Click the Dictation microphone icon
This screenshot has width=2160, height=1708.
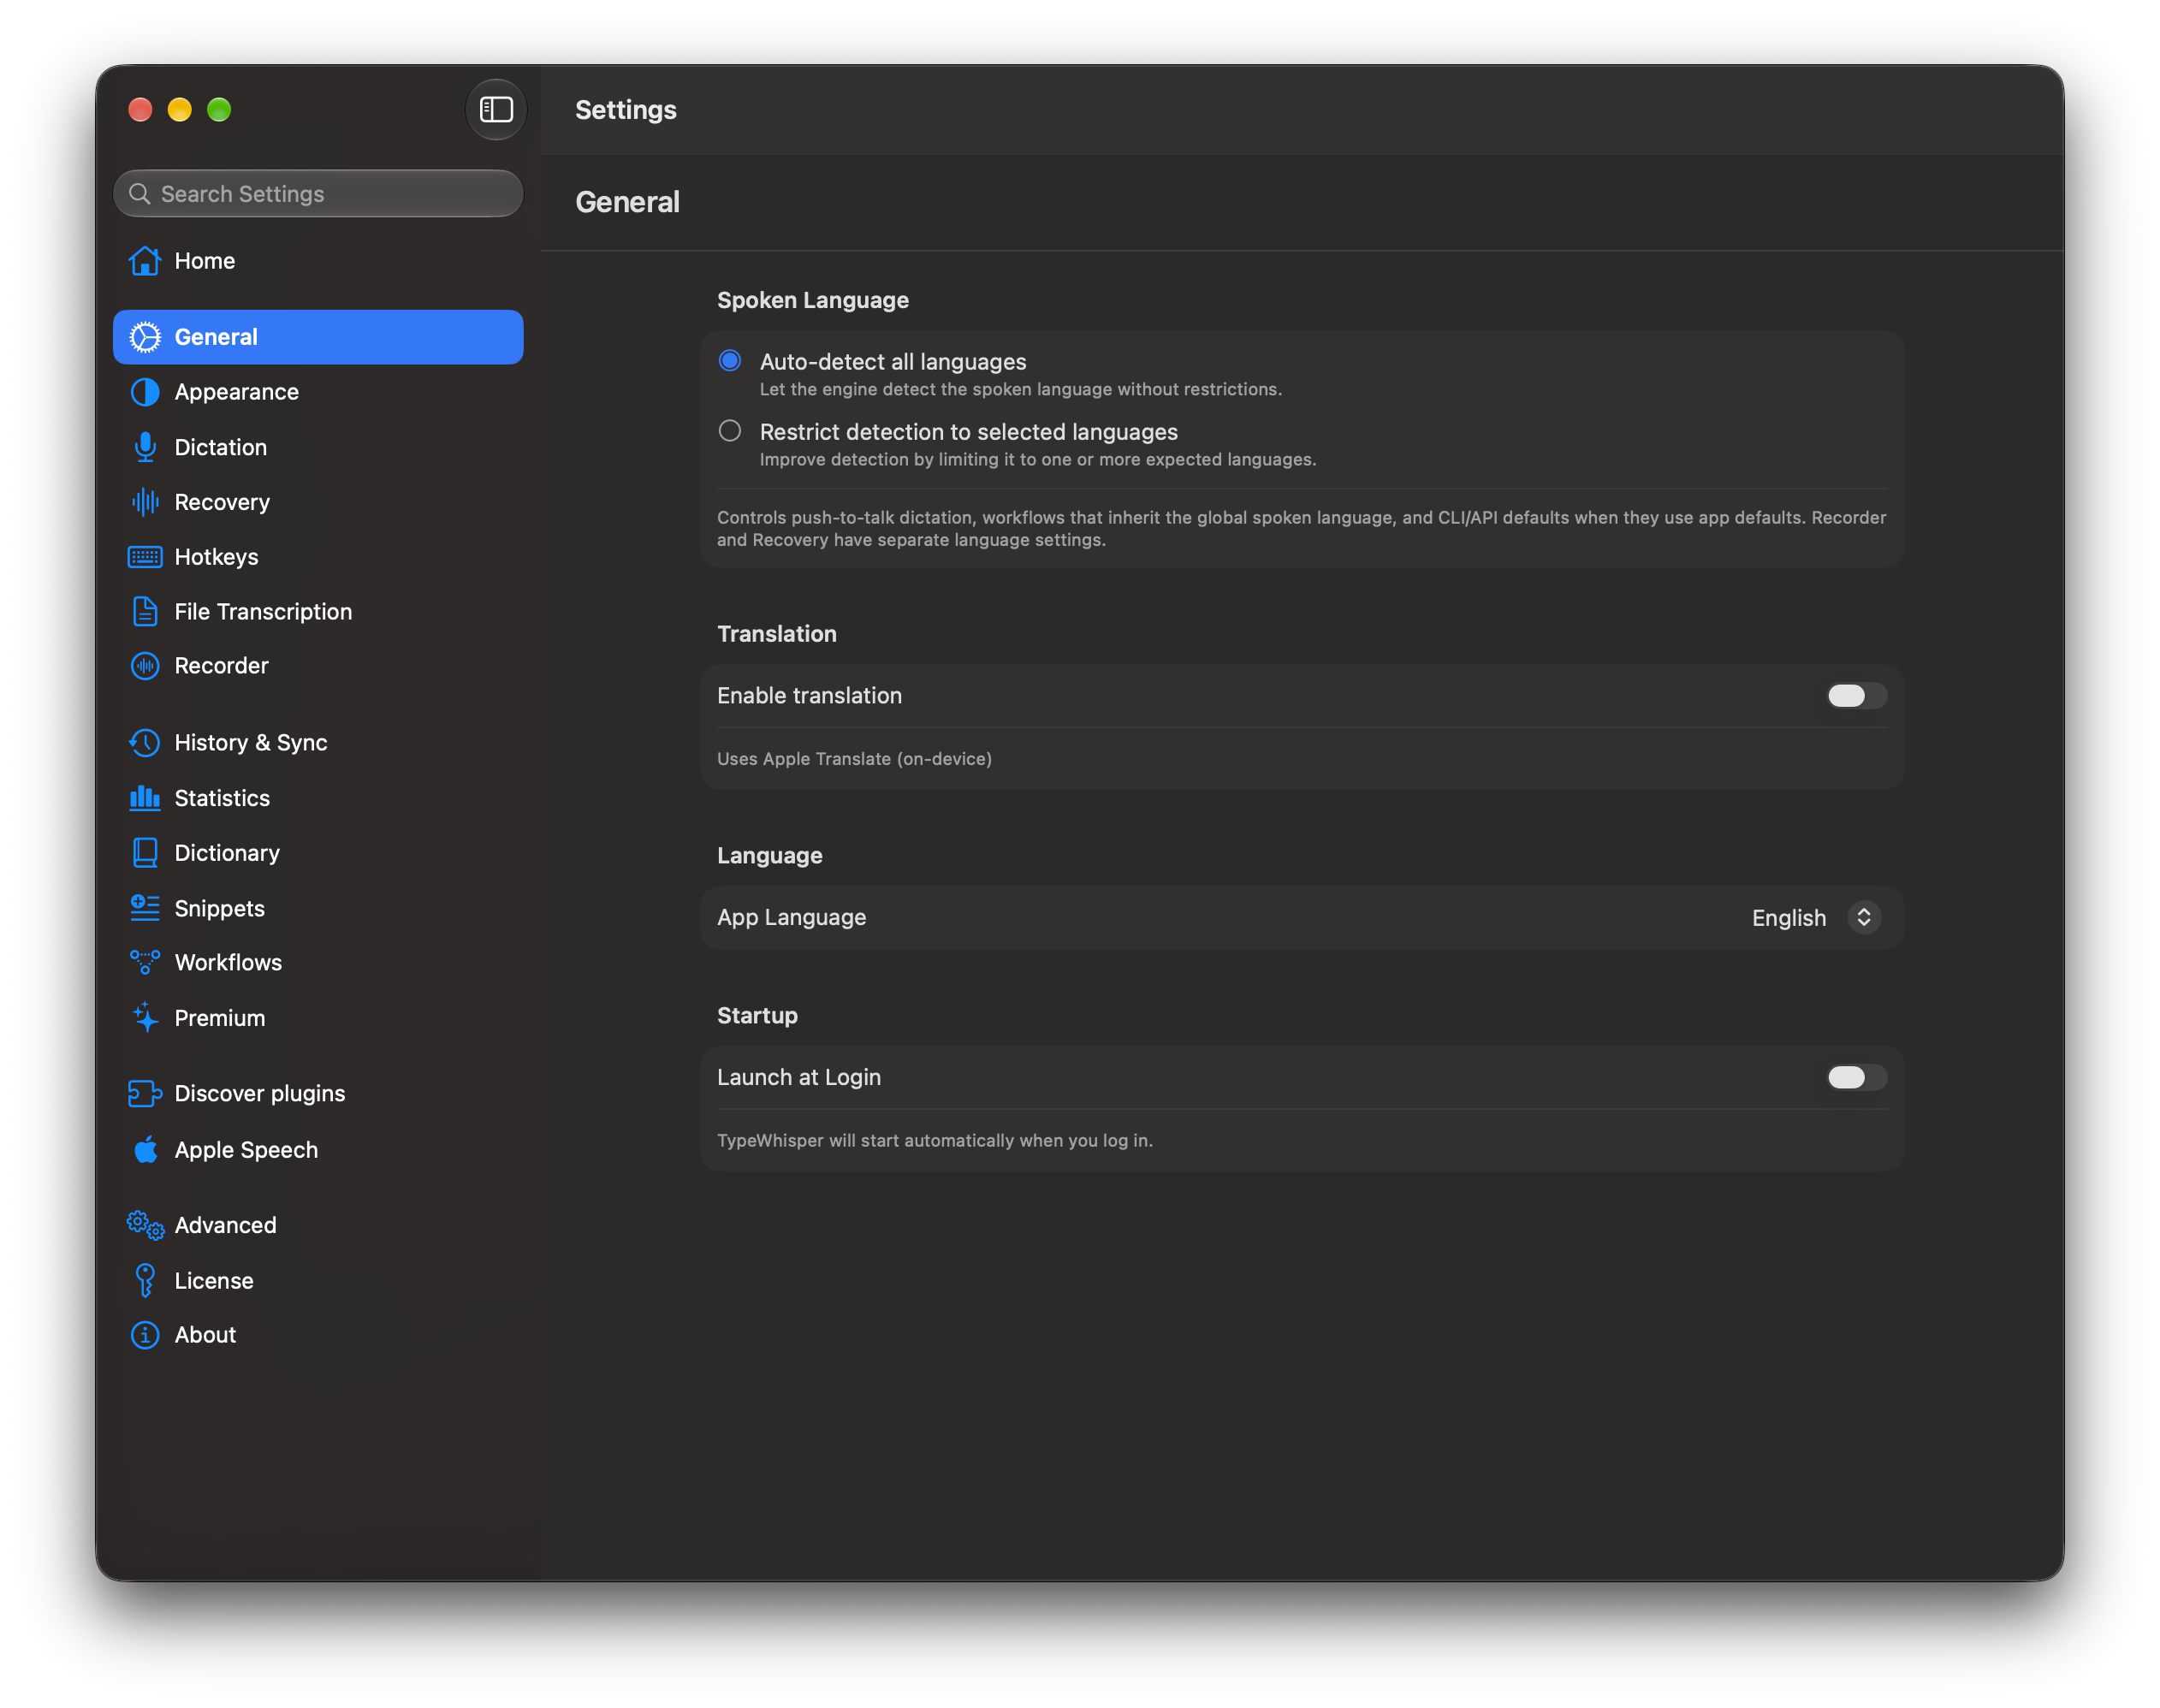click(x=145, y=447)
